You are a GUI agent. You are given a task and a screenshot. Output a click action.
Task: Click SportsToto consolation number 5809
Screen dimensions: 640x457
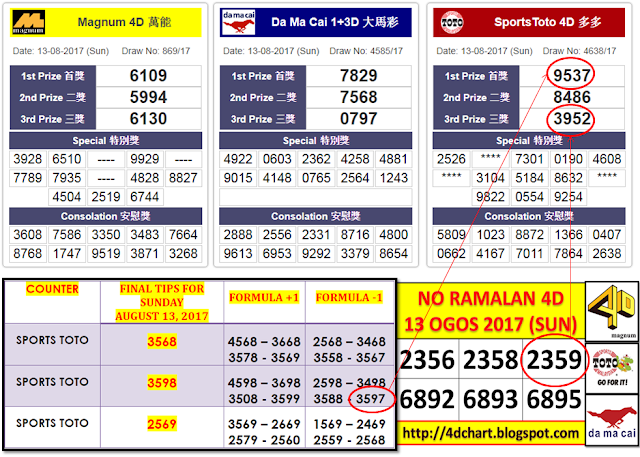pyautogui.click(x=451, y=235)
